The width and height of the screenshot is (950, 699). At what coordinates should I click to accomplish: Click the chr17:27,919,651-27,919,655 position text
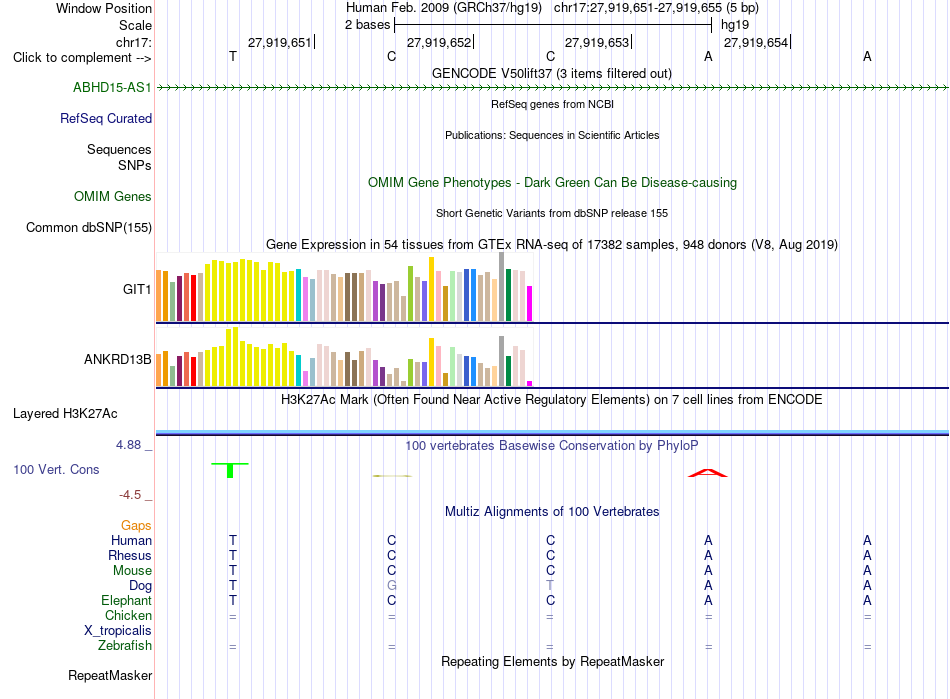(x=656, y=8)
